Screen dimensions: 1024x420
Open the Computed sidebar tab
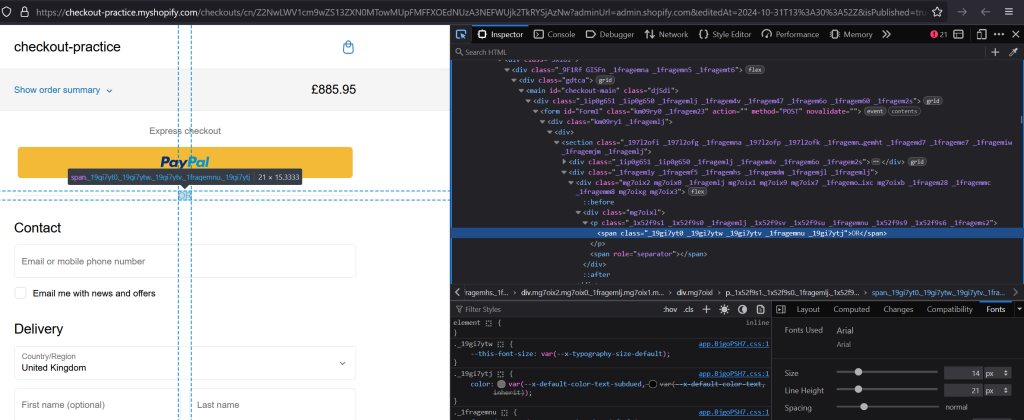click(852, 310)
